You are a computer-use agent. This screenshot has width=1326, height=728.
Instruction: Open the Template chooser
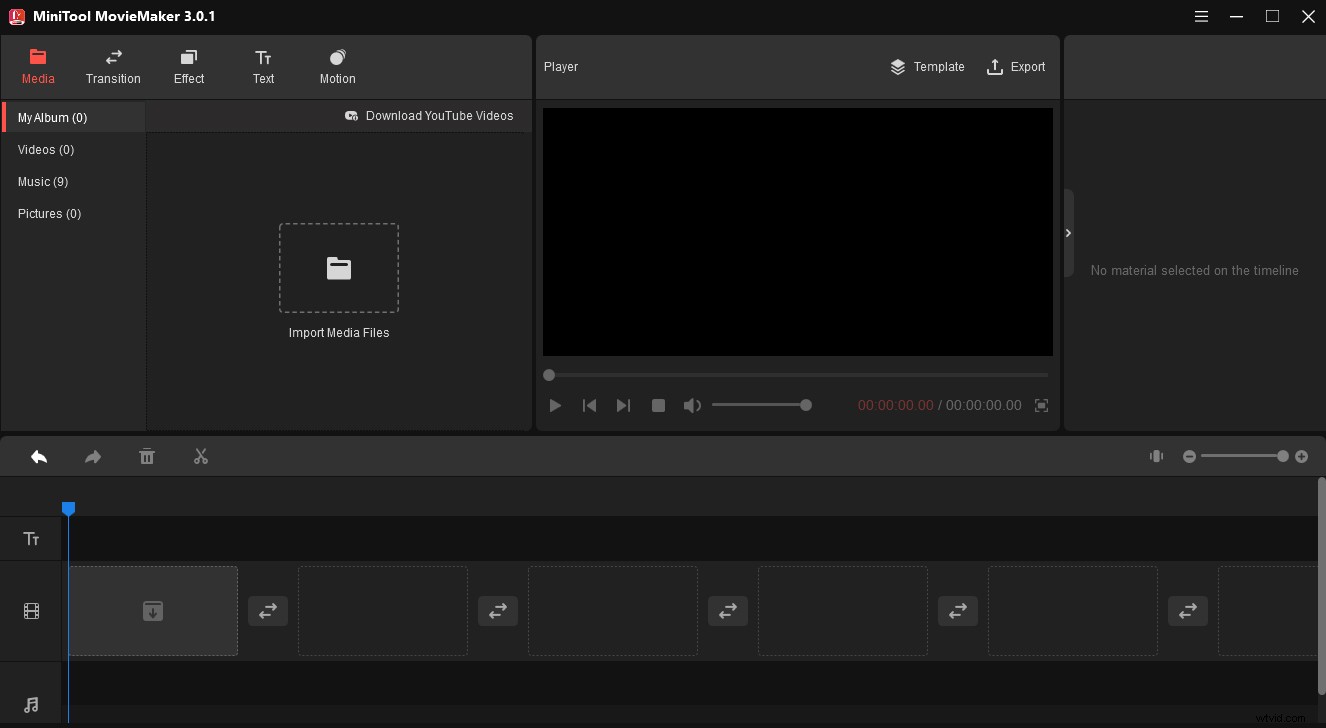coord(927,67)
